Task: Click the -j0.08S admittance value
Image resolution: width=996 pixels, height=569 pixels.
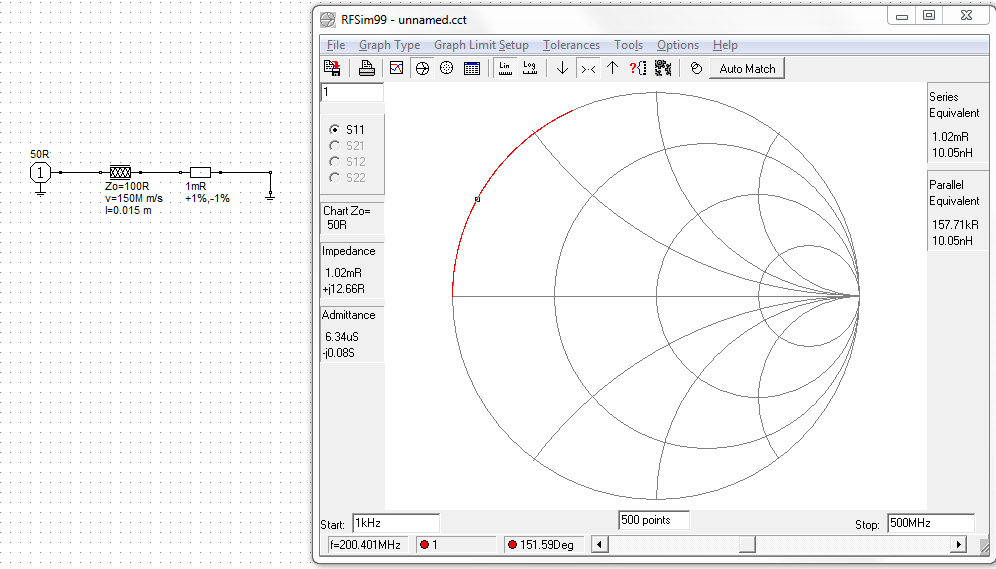Action: pyautogui.click(x=339, y=352)
